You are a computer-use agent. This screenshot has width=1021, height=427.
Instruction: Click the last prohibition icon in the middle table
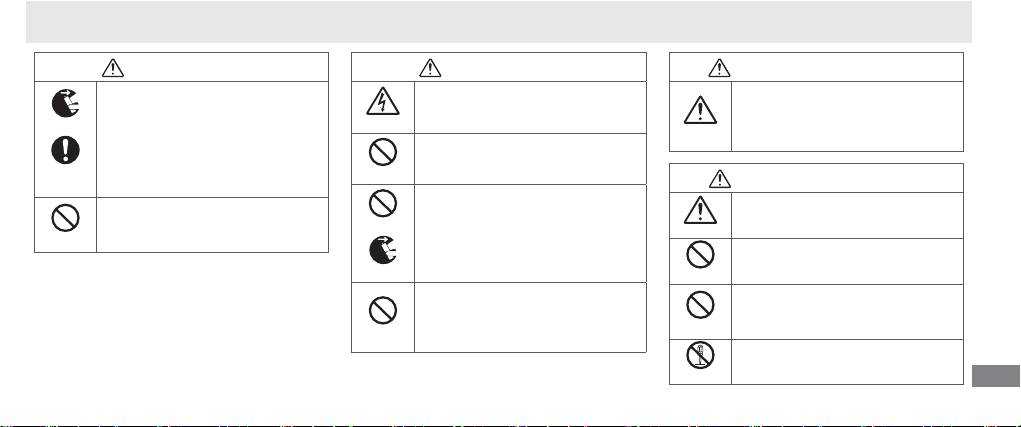pyautogui.click(x=382, y=313)
